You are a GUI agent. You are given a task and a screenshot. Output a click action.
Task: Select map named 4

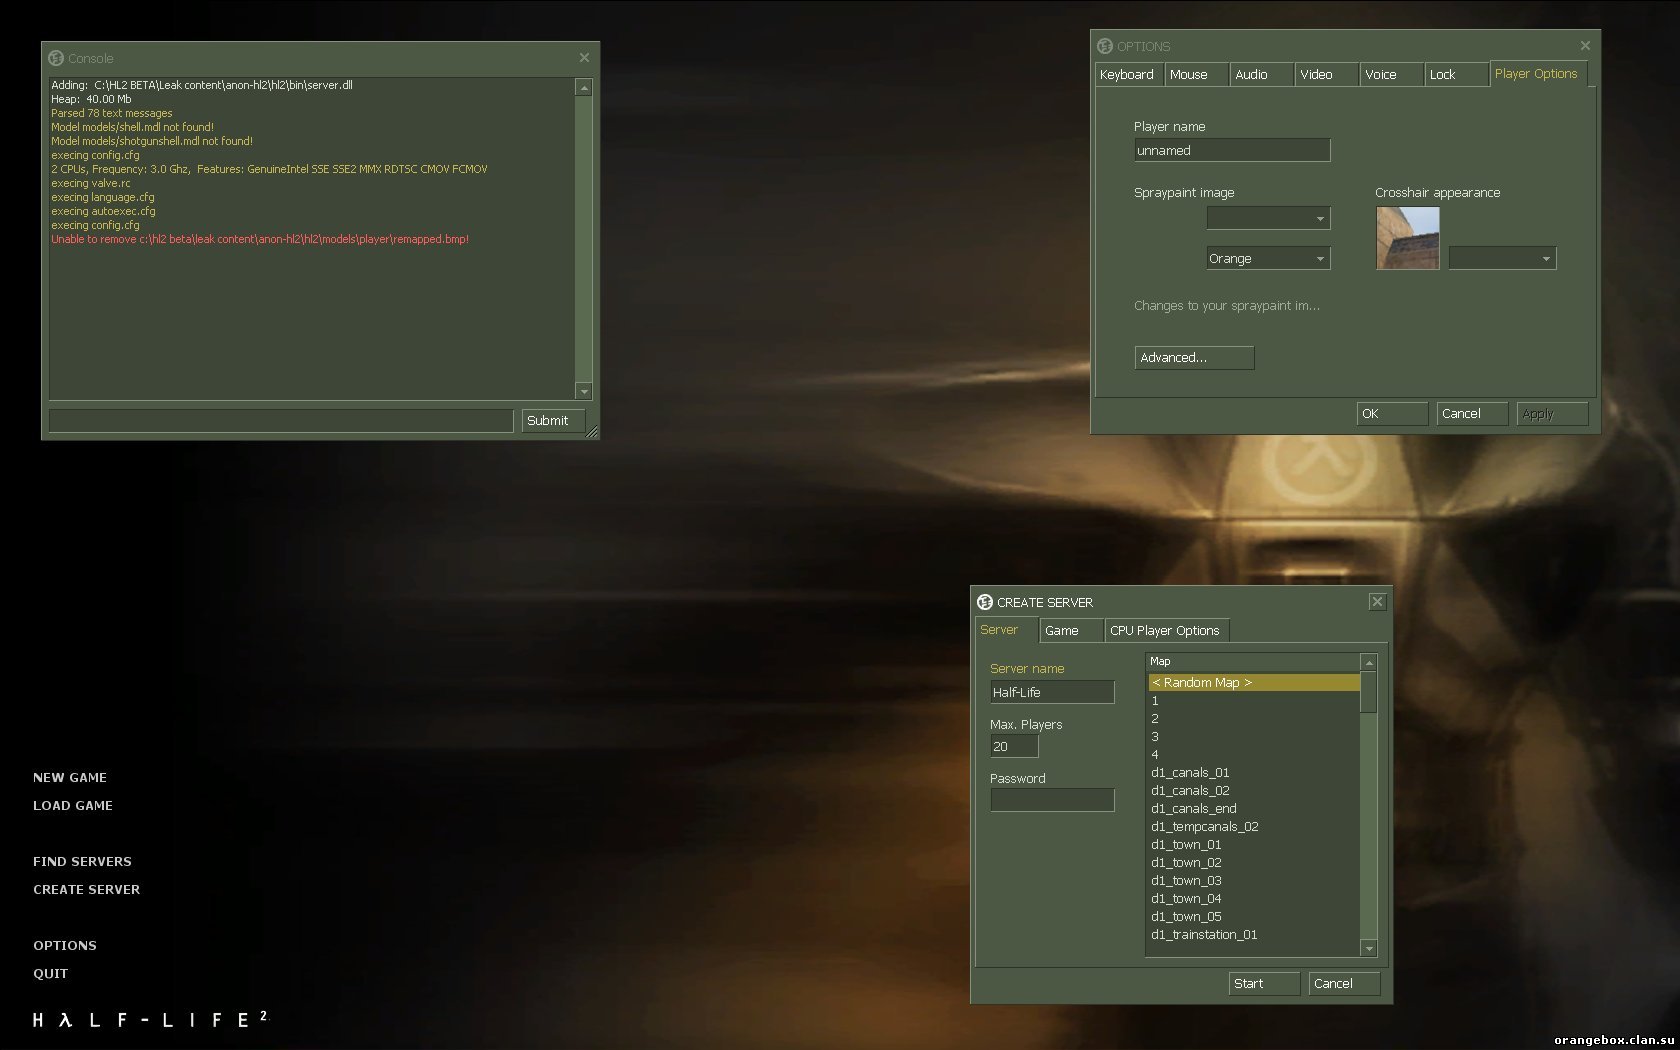pyautogui.click(x=1254, y=755)
